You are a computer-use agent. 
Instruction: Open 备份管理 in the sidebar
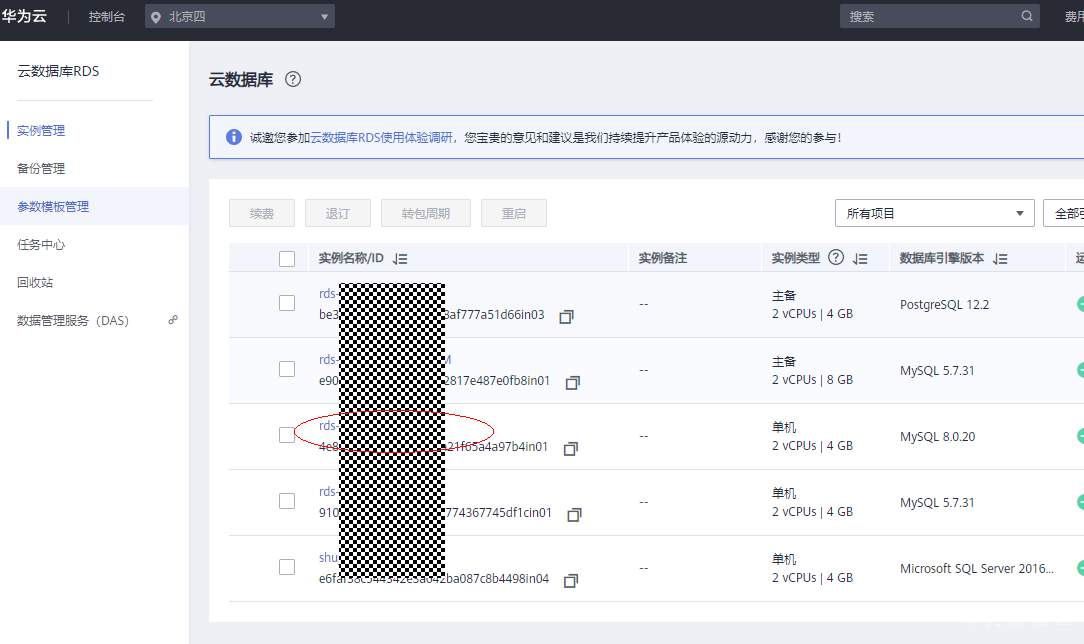(41, 169)
